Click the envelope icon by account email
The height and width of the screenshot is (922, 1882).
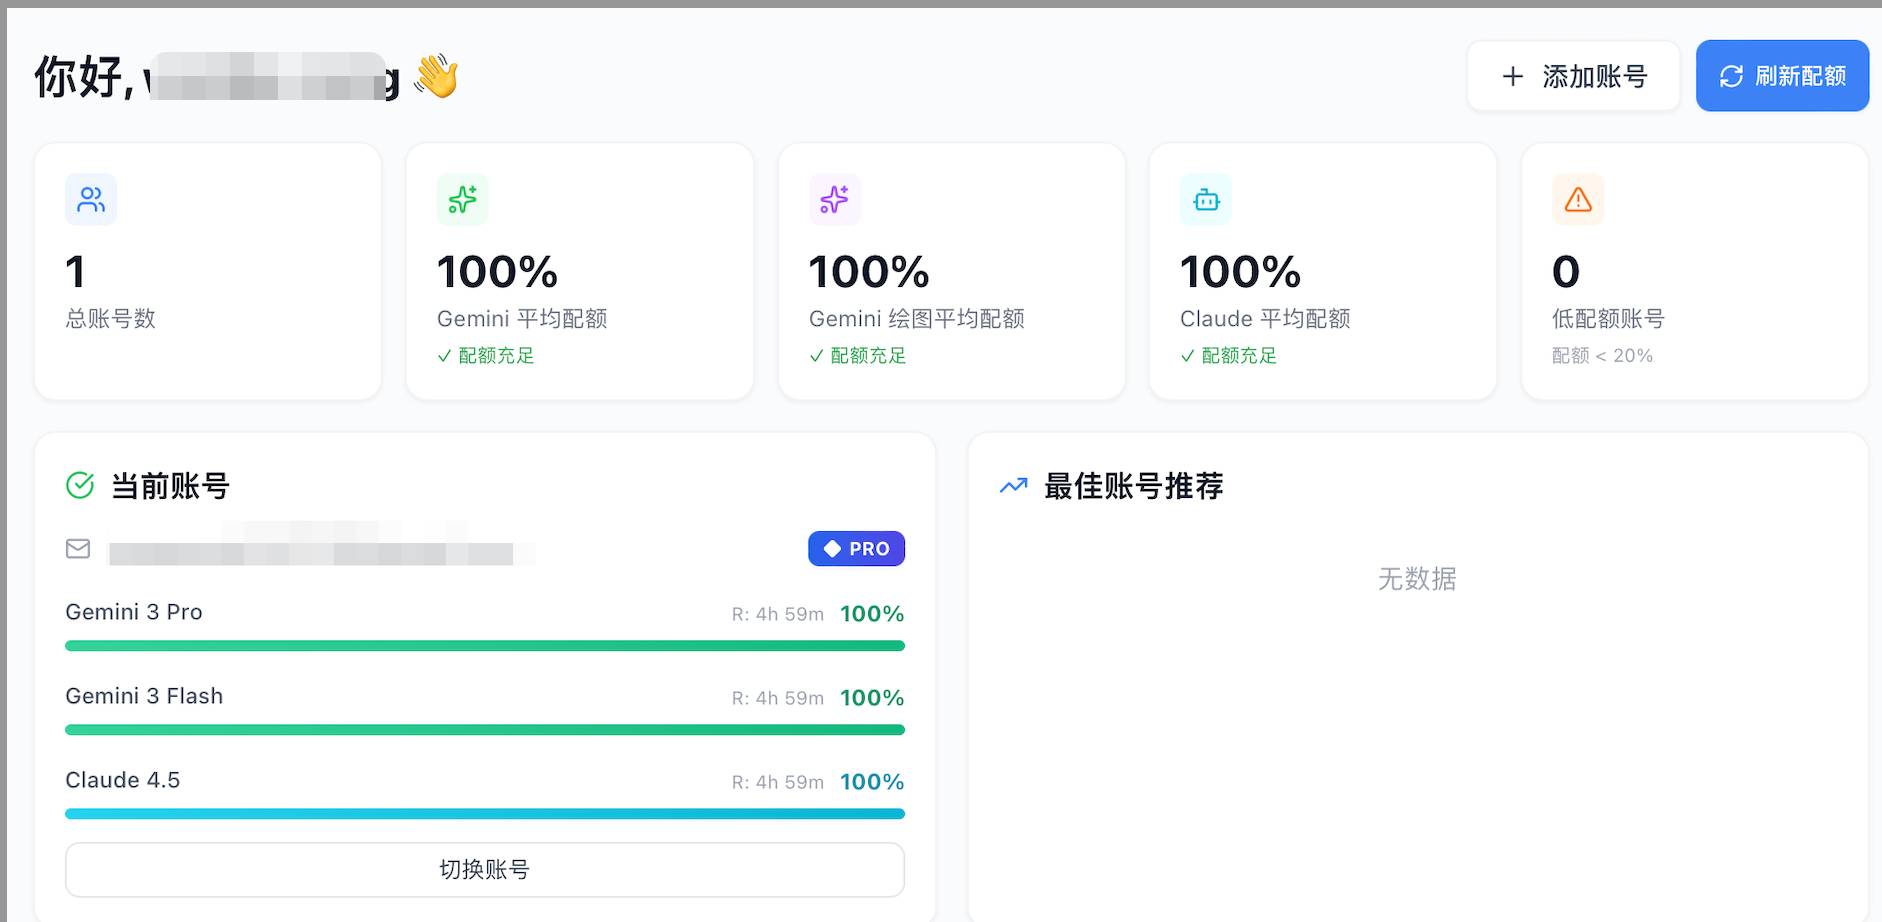click(x=78, y=549)
